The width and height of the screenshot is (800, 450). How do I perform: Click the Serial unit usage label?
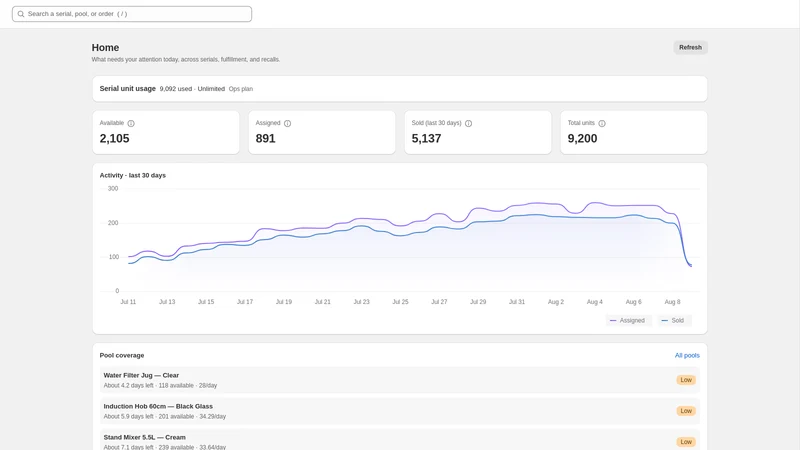(x=128, y=89)
